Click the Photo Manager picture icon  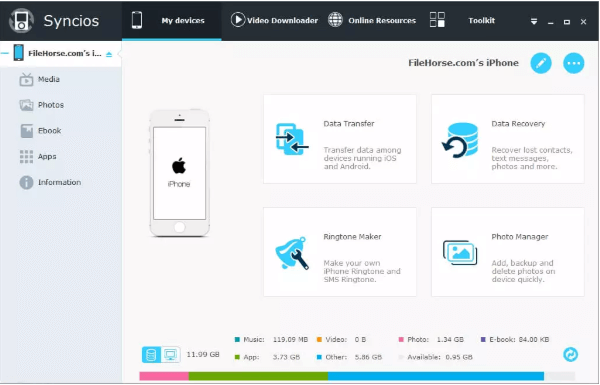tap(460, 252)
